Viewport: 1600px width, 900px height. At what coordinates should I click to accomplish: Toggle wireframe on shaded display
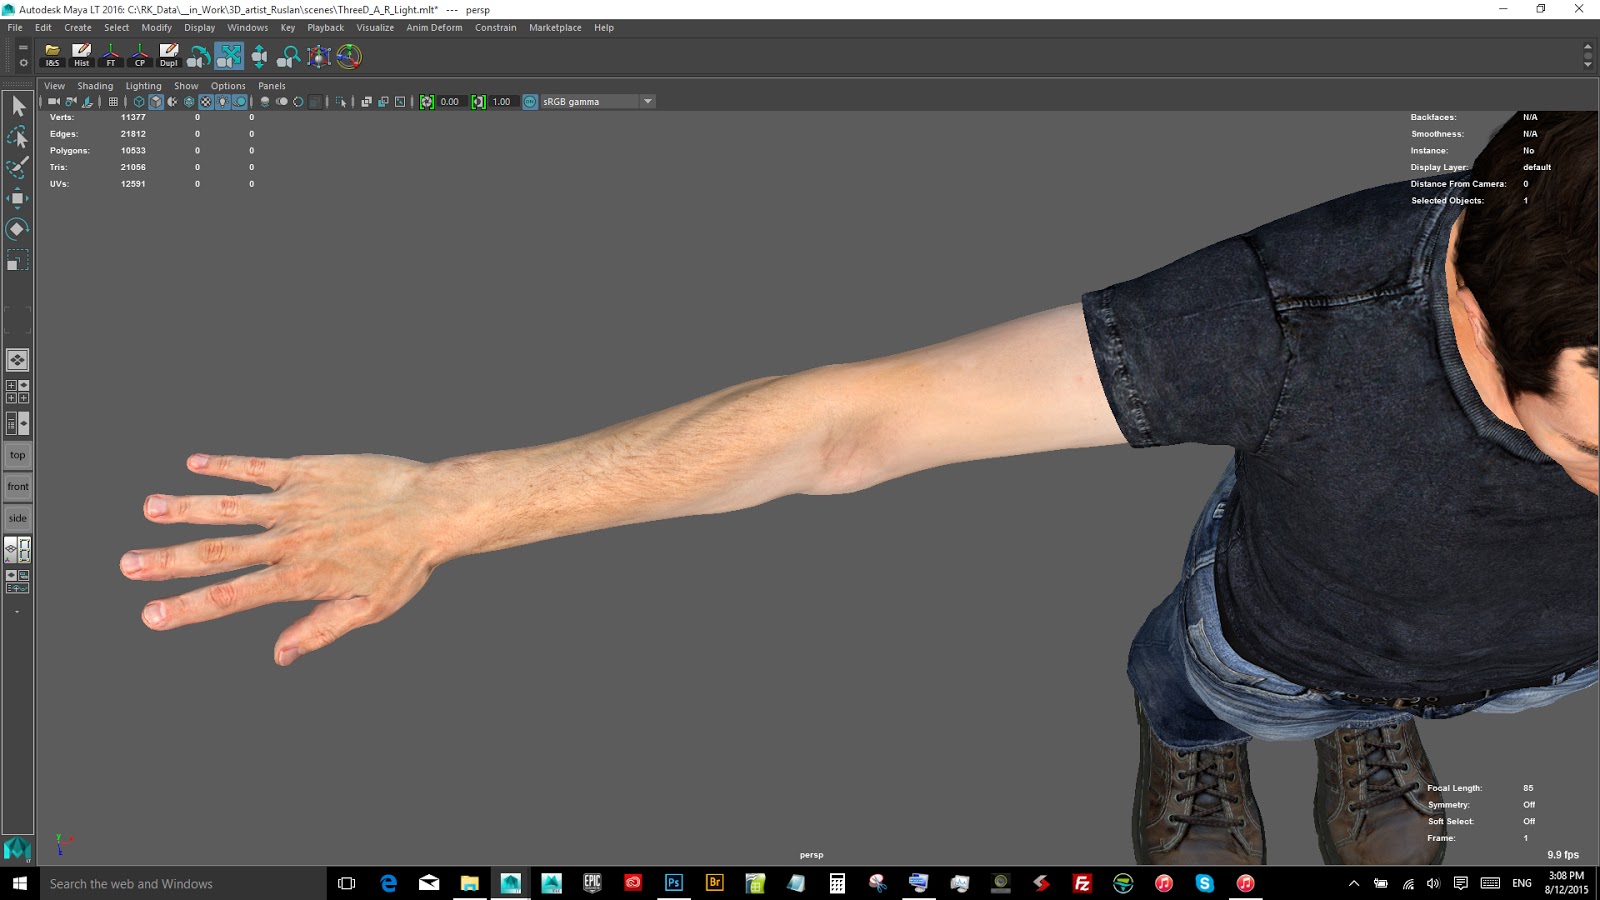click(189, 102)
